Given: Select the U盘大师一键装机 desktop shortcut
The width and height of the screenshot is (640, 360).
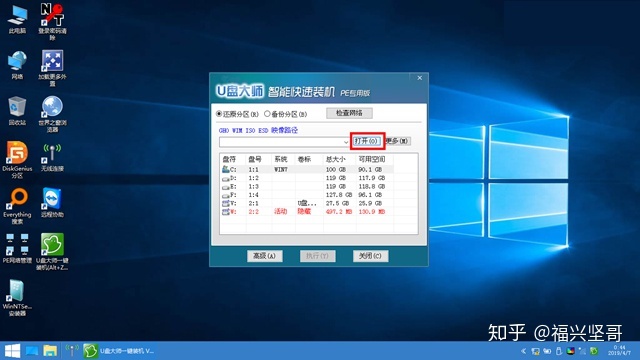Looking at the screenshot, I should tap(52, 252).
